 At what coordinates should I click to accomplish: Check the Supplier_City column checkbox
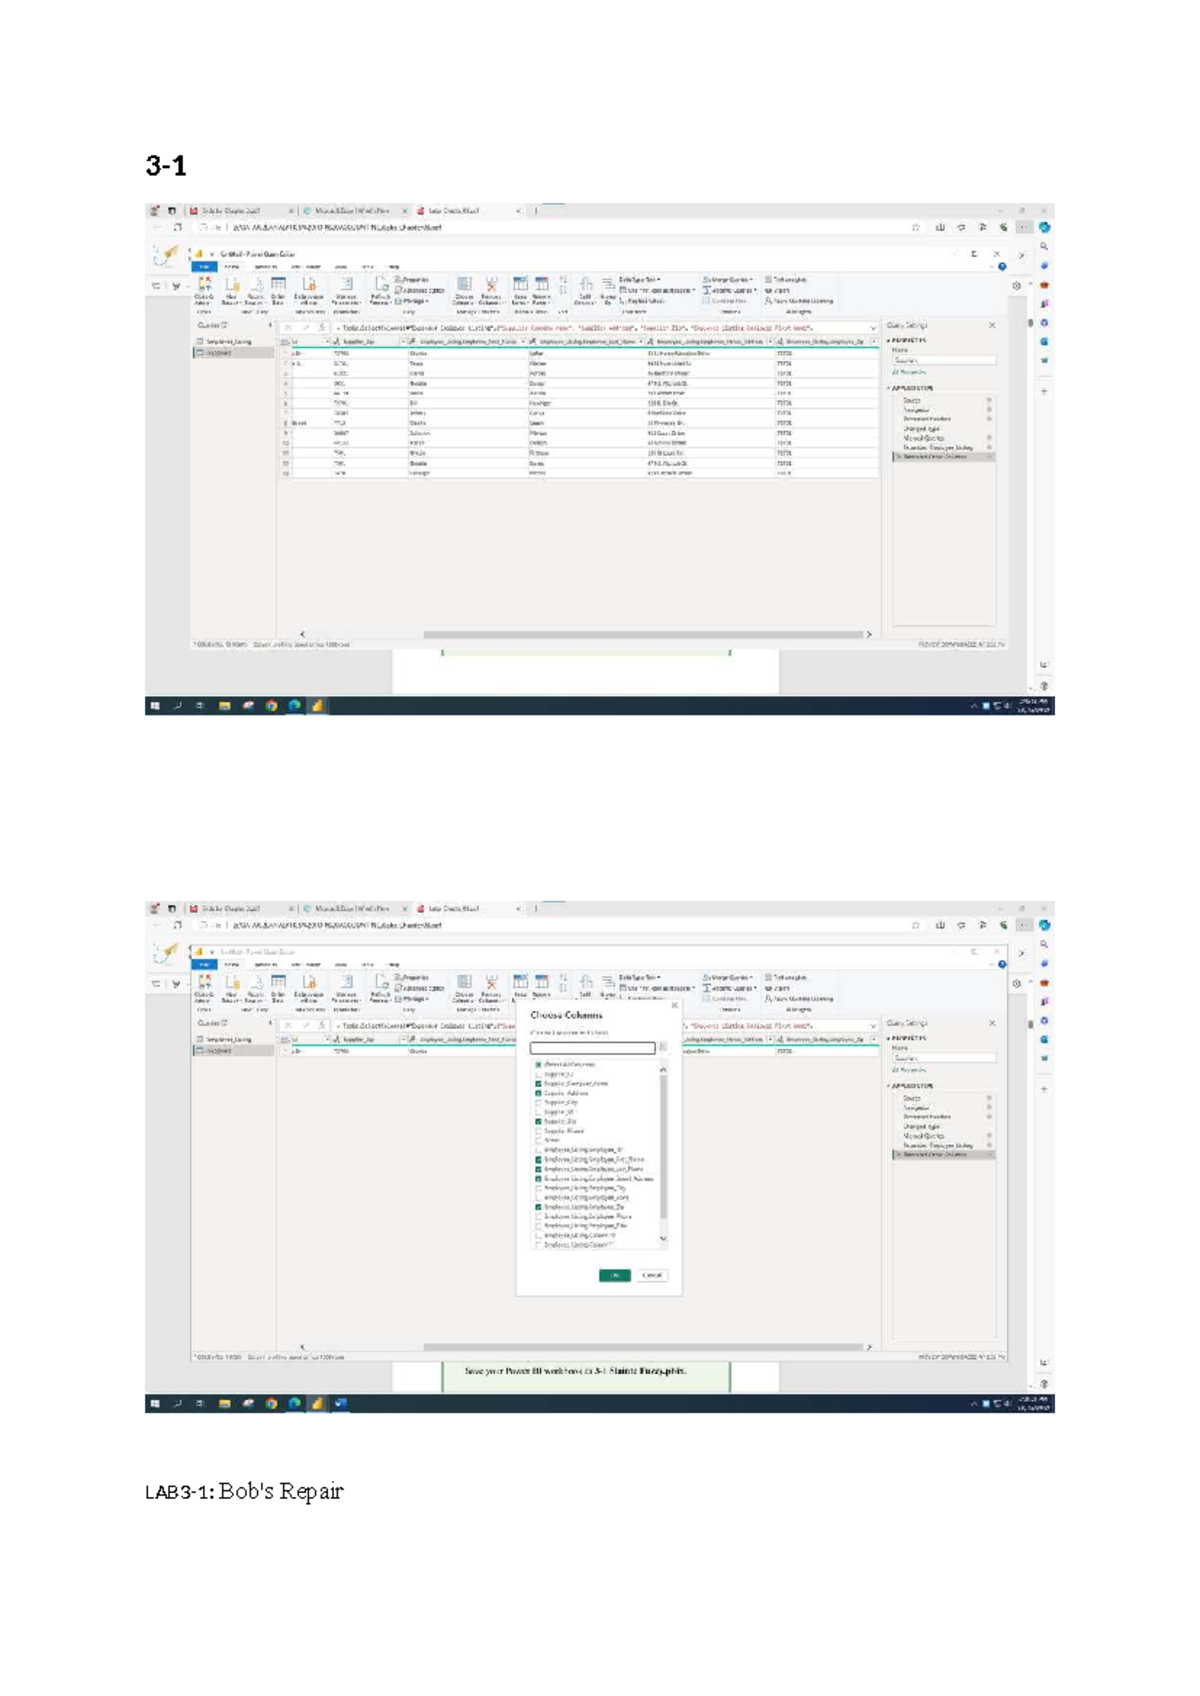[x=538, y=1102]
